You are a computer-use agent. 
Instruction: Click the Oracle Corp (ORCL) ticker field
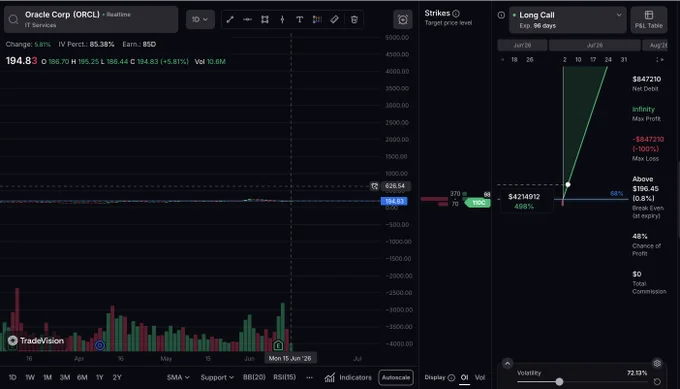tap(91, 20)
